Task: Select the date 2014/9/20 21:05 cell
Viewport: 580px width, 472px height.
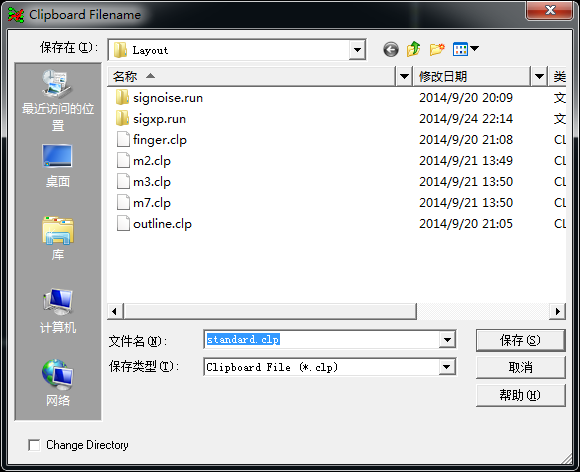Action: coord(466,223)
